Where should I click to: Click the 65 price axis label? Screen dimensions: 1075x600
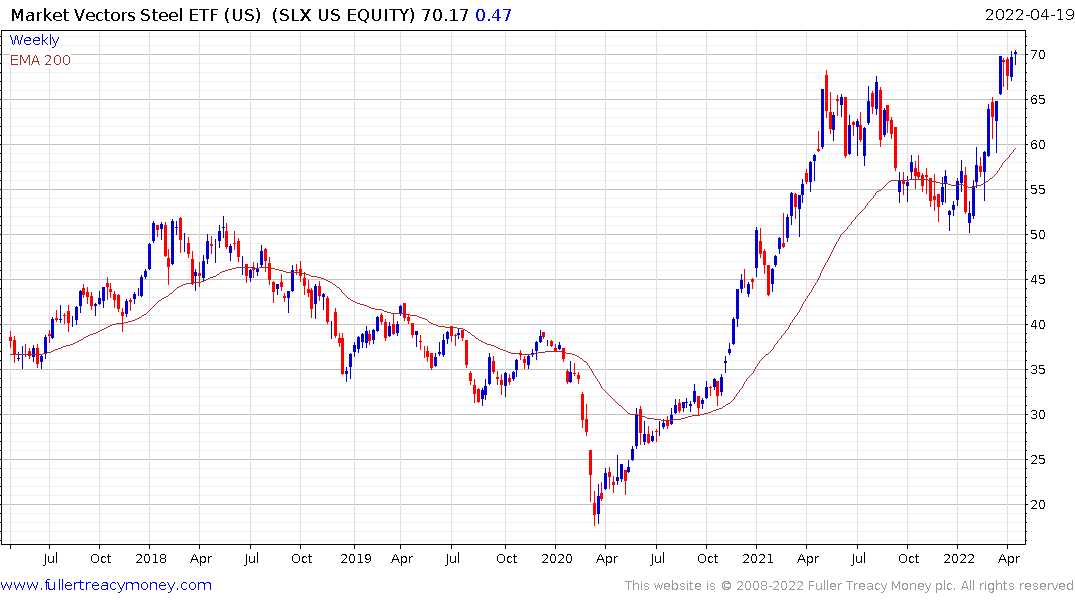coord(1038,99)
